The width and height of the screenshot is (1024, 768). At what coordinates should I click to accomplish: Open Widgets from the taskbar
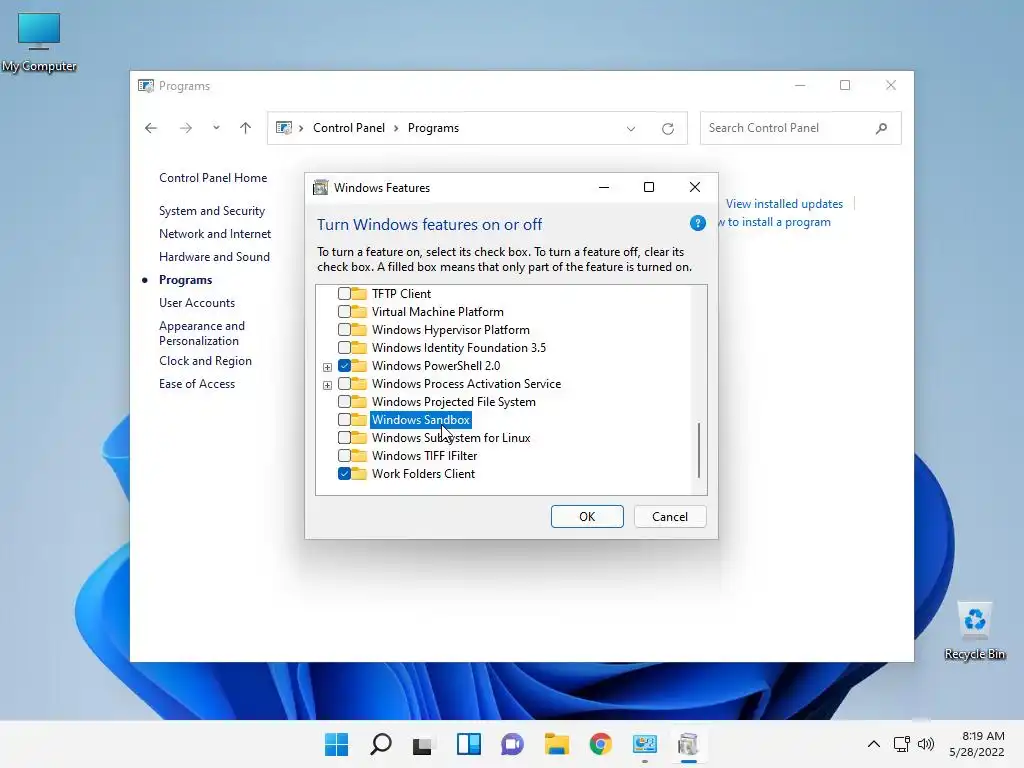click(x=468, y=744)
